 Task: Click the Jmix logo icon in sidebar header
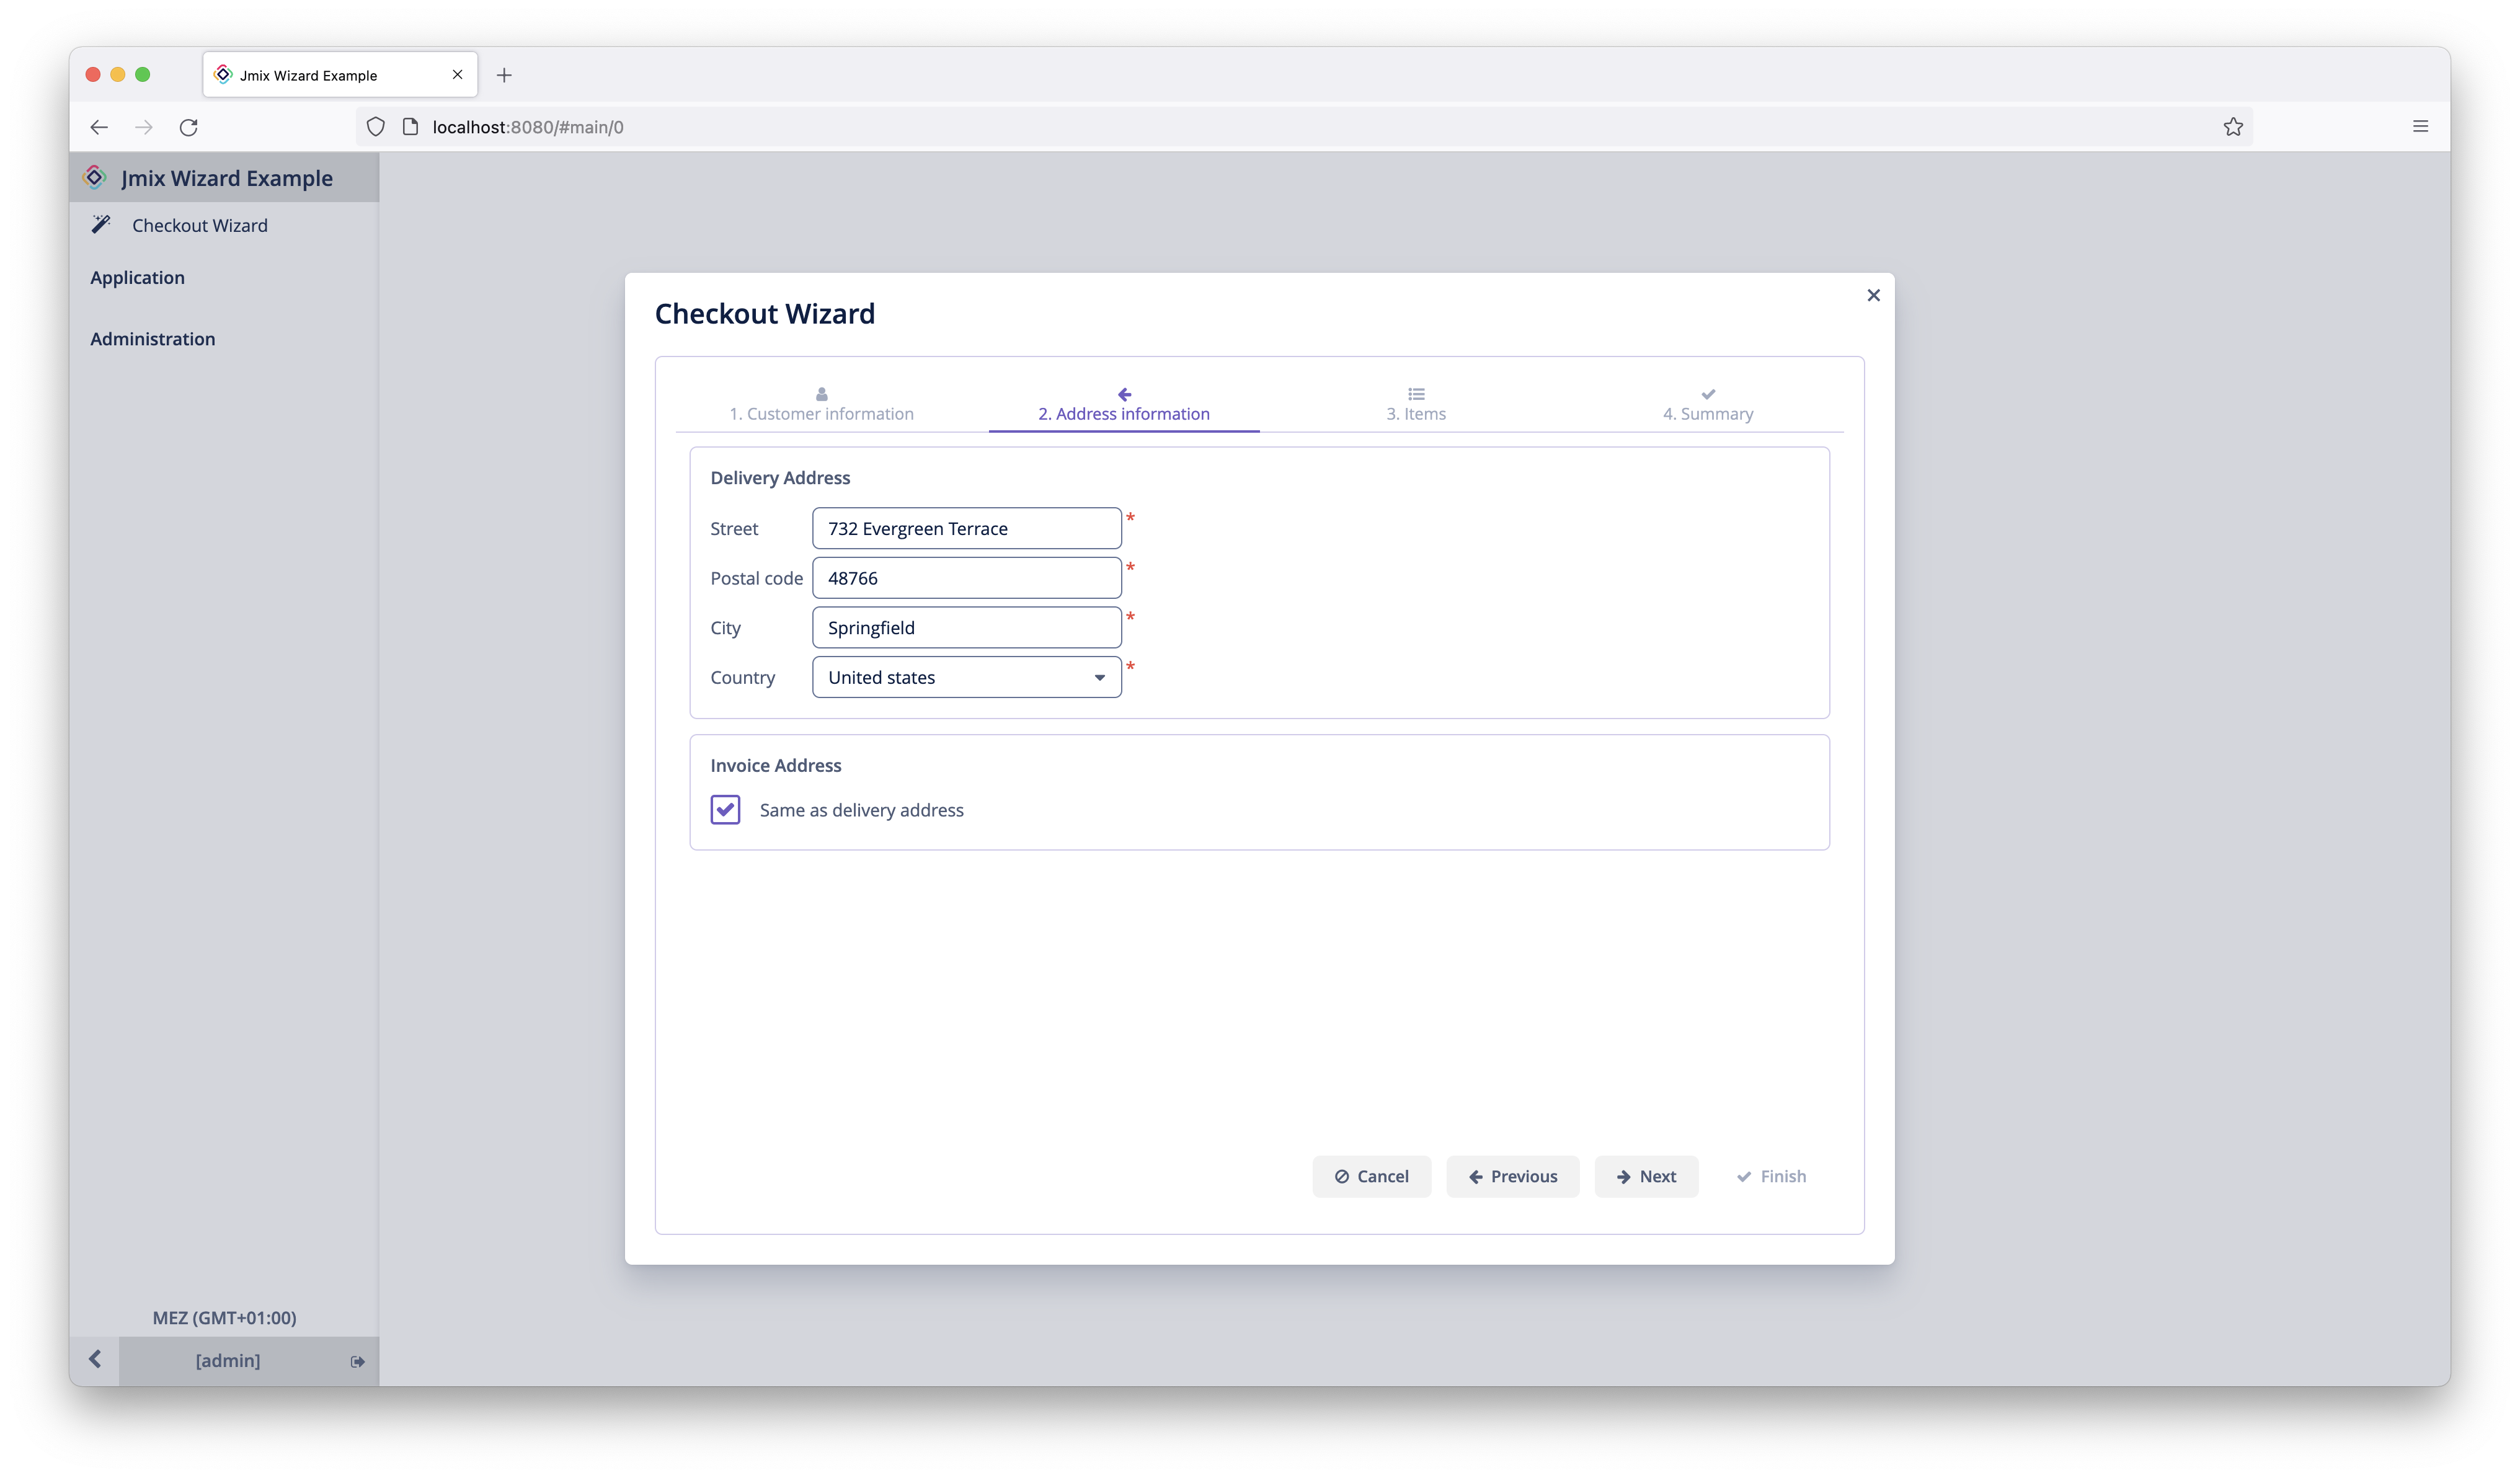tap(95, 178)
